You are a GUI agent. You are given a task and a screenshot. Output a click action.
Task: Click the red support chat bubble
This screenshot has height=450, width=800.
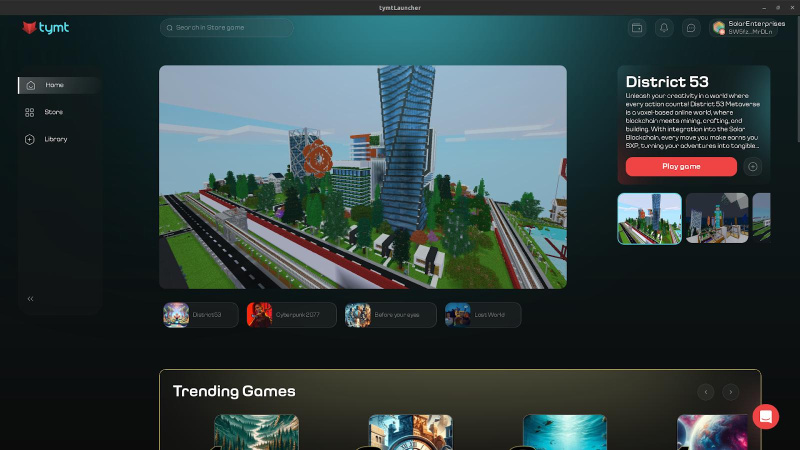(x=766, y=416)
